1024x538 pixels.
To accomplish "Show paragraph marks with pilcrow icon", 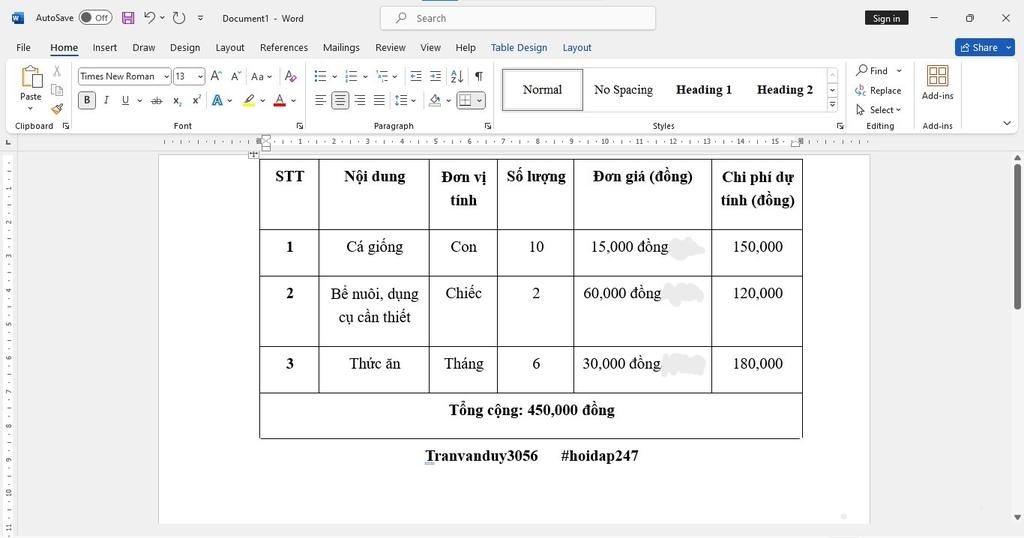I will [x=479, y=76].
